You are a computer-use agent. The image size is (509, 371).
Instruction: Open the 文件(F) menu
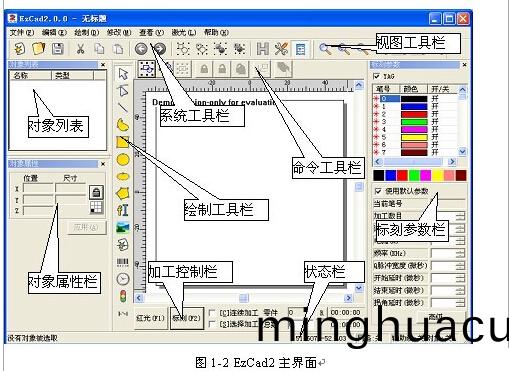click(x=22, y=32)
